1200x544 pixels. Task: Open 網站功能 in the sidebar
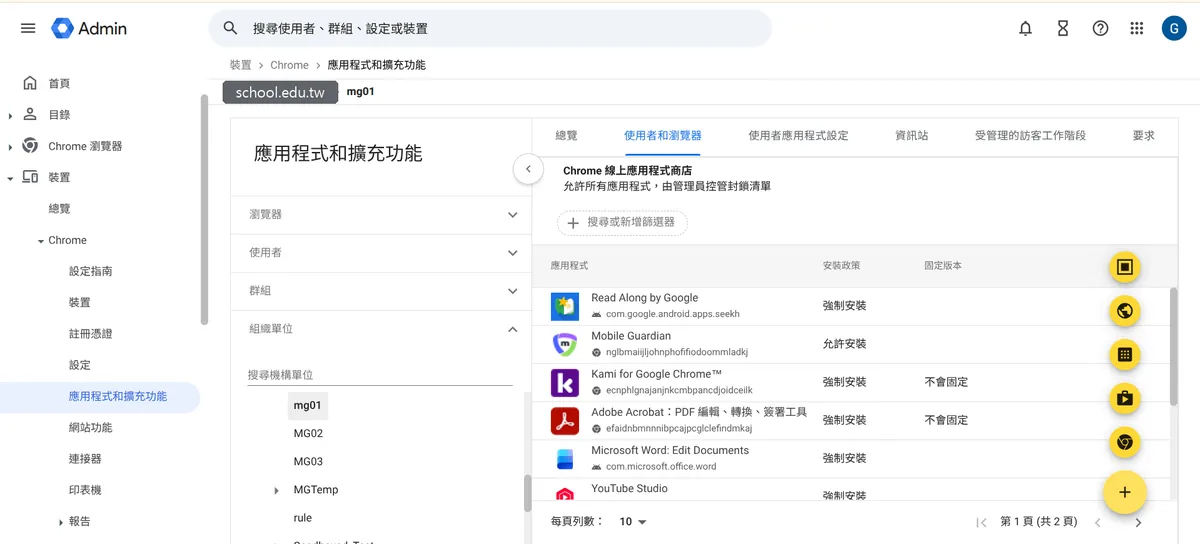point(90,428)
